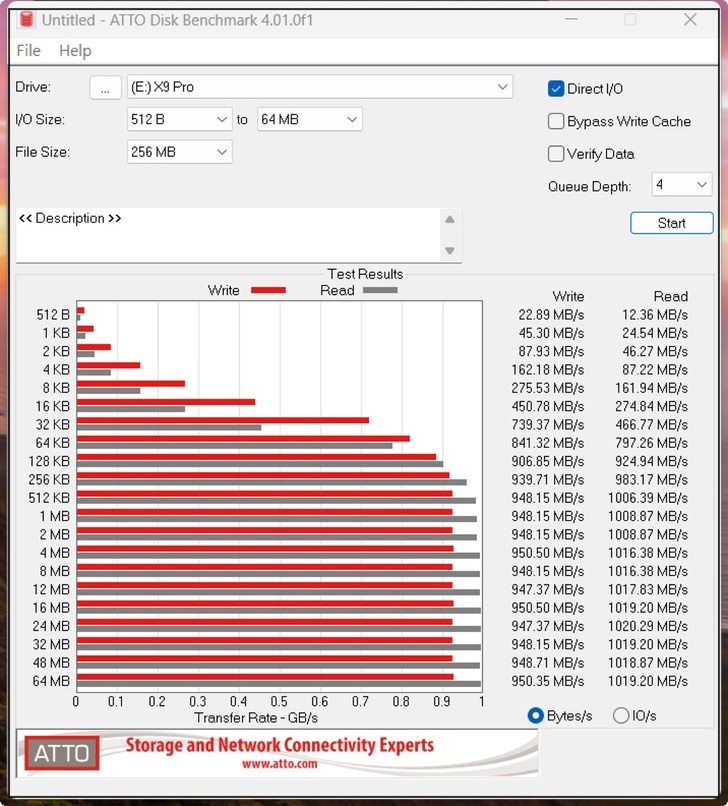Open the Help menu

[x=75, y=50]
